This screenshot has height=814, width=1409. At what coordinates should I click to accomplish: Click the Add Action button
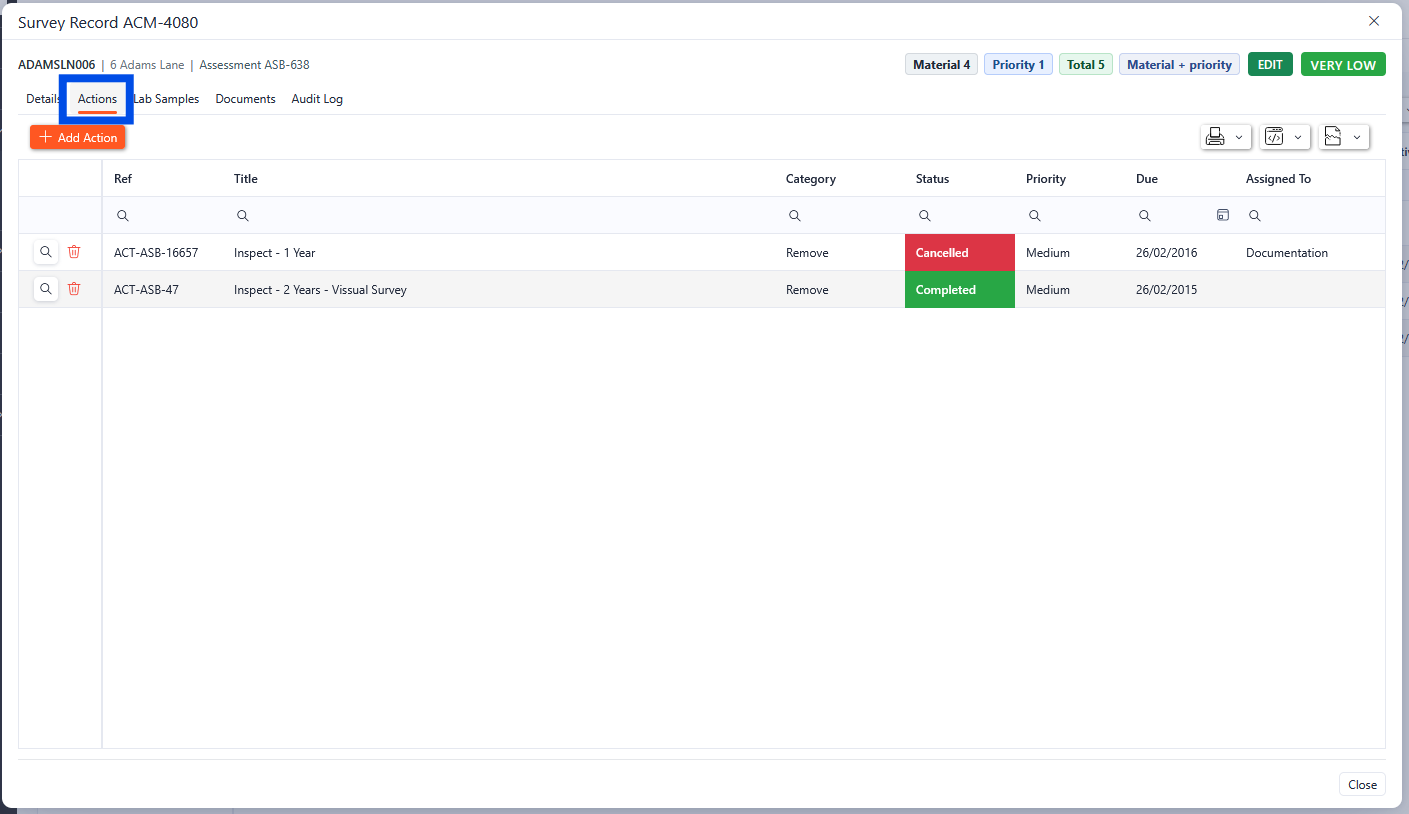pos(78,137)
